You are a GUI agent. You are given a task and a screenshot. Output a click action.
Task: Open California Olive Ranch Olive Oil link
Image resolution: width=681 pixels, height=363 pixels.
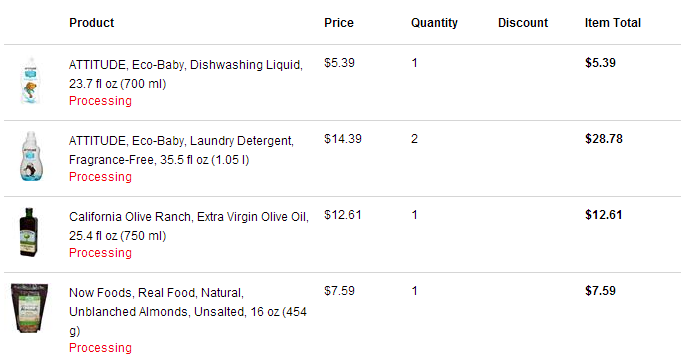coord(188,226)
